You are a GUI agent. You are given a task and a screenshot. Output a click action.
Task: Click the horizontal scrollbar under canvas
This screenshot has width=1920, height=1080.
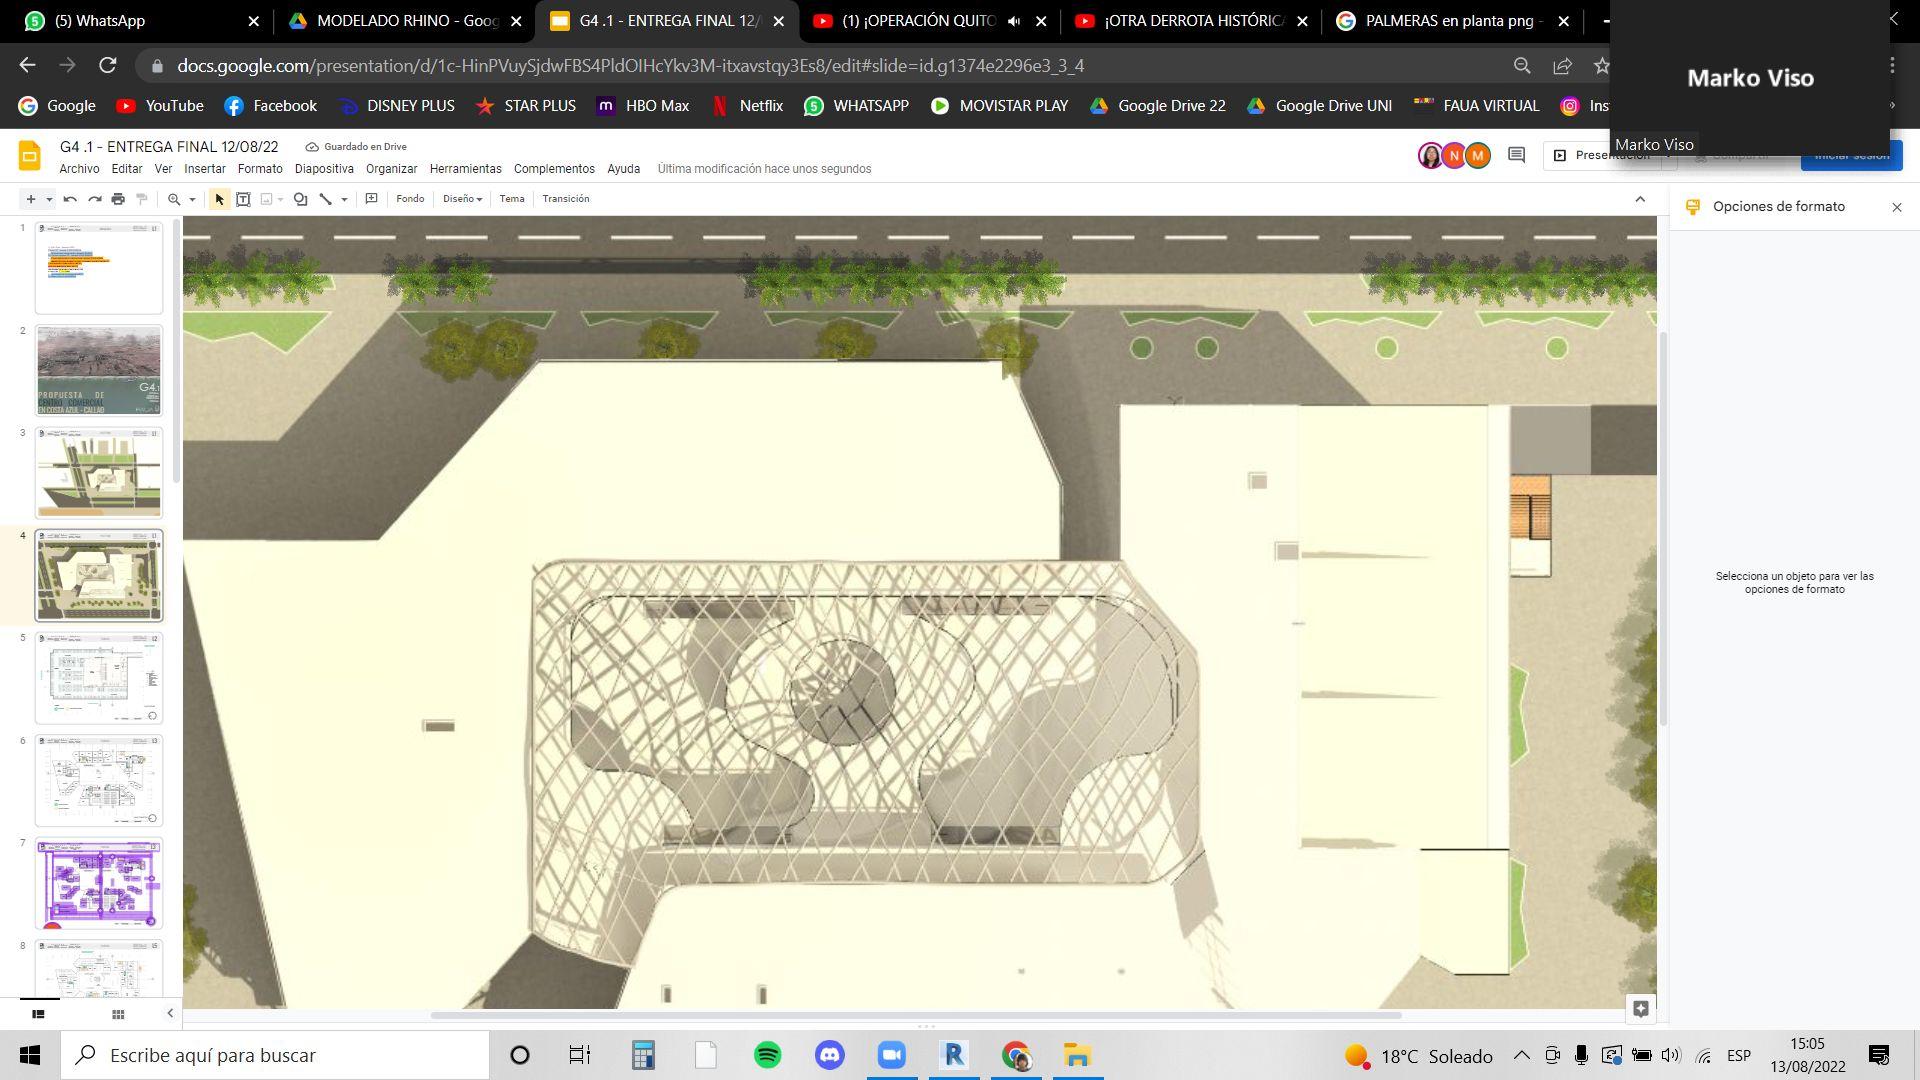pyautogui.click(x=915, y=1015)
